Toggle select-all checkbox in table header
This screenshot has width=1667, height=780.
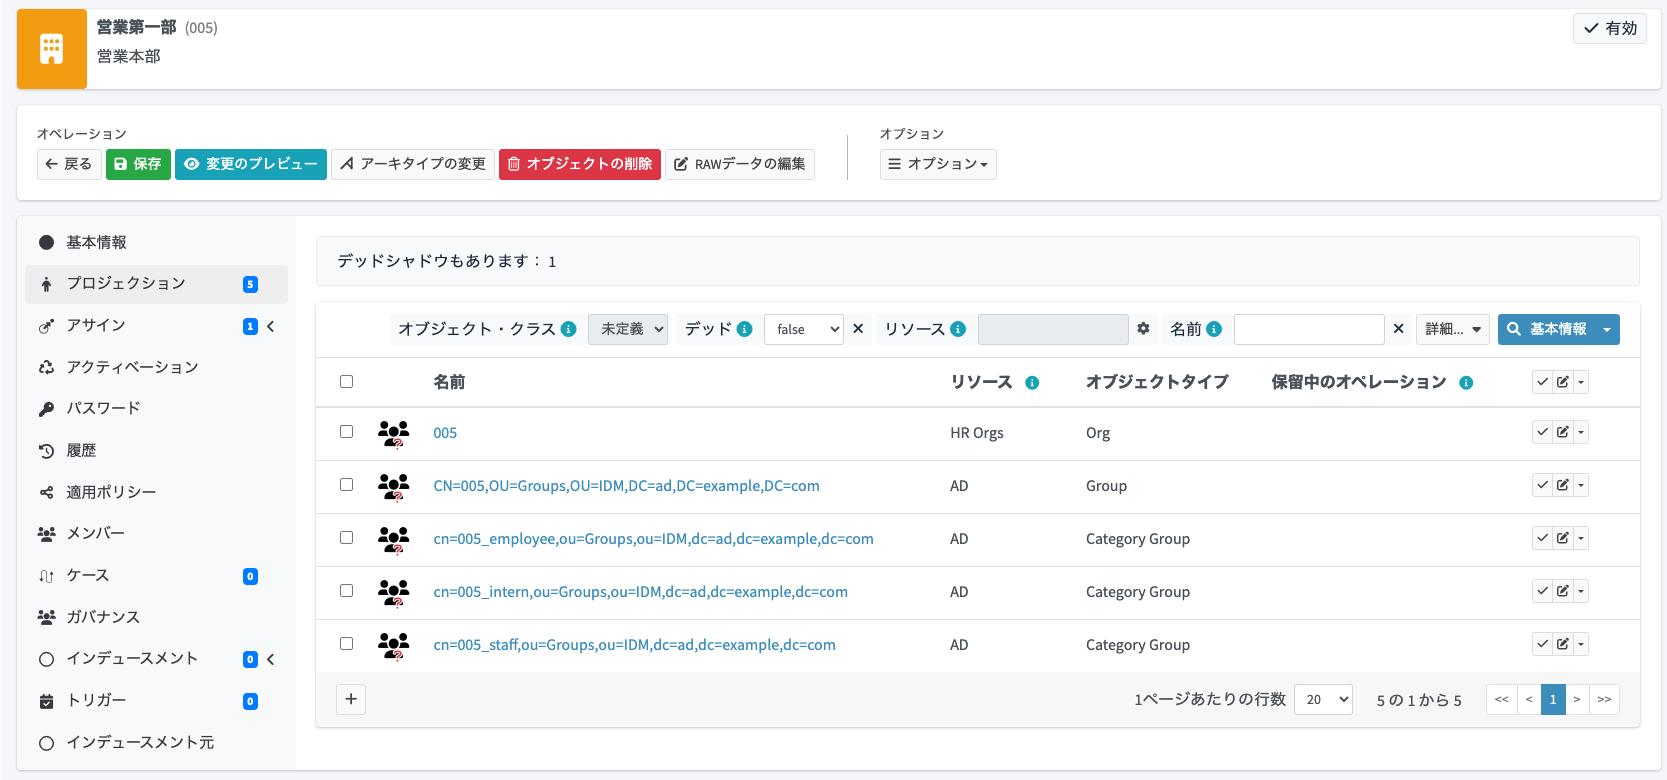tap(346, 381)
